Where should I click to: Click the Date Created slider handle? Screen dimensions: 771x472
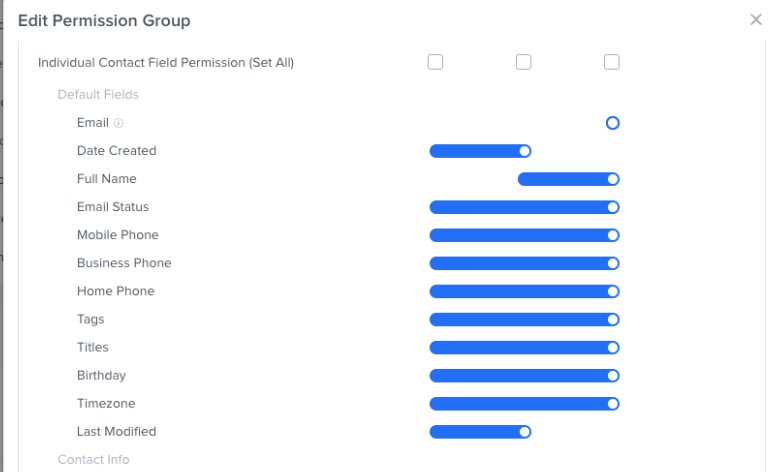coord(525,151)
